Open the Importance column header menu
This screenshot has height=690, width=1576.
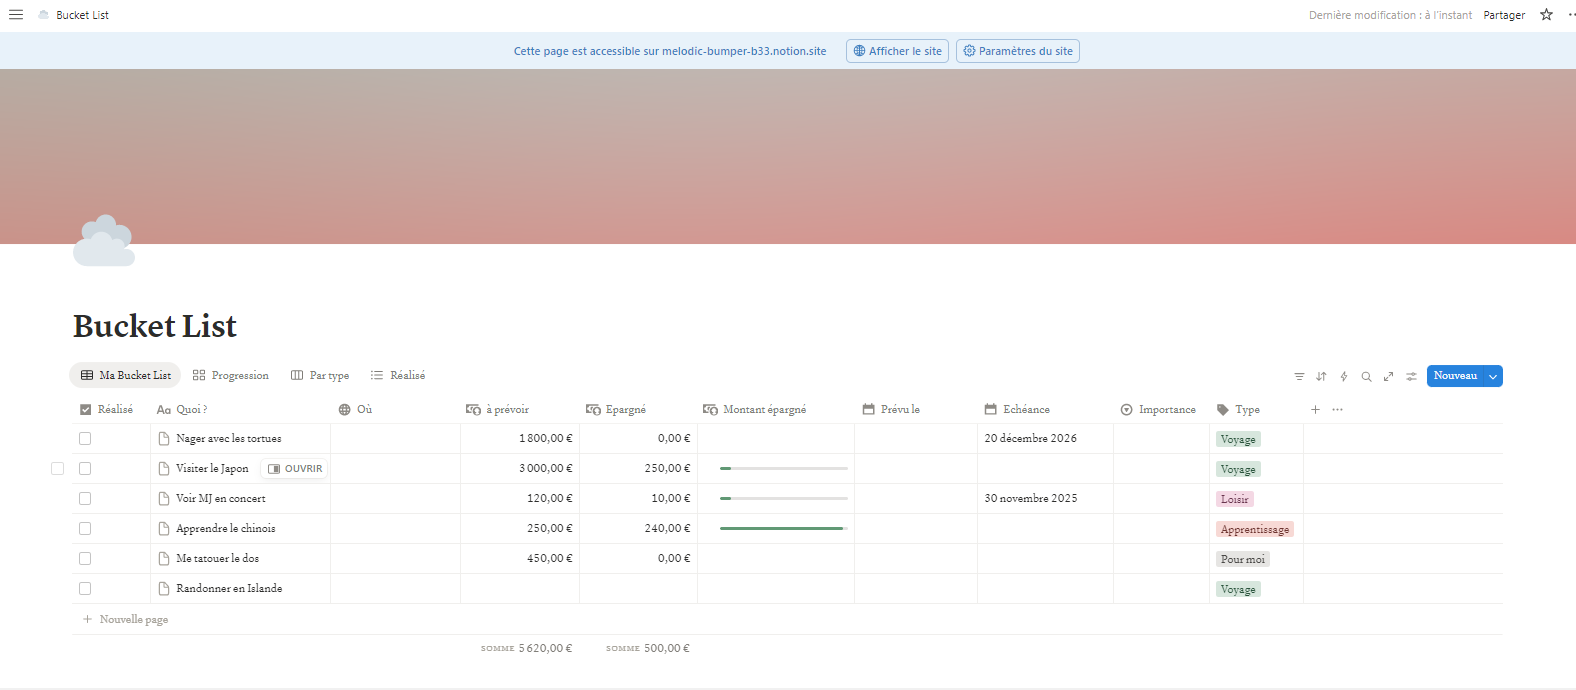1161,409
